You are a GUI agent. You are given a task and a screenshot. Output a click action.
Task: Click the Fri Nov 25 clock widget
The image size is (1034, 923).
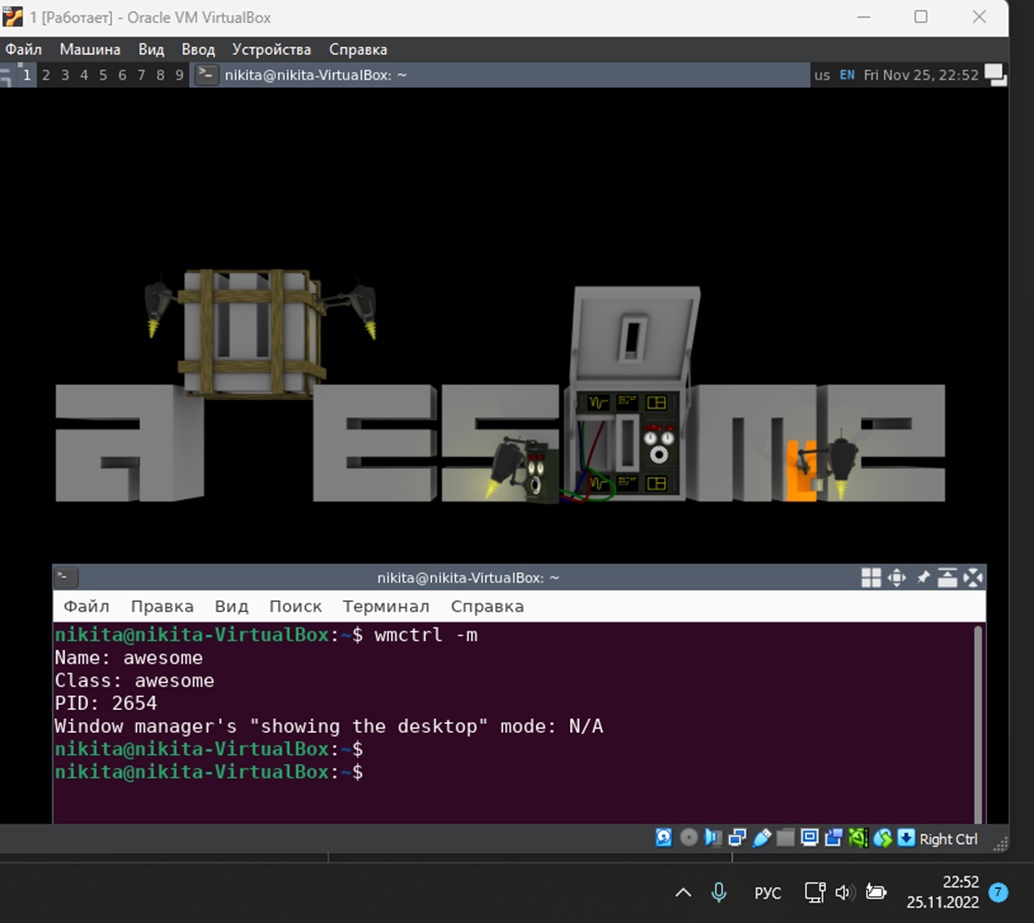[x=921, y=75]
